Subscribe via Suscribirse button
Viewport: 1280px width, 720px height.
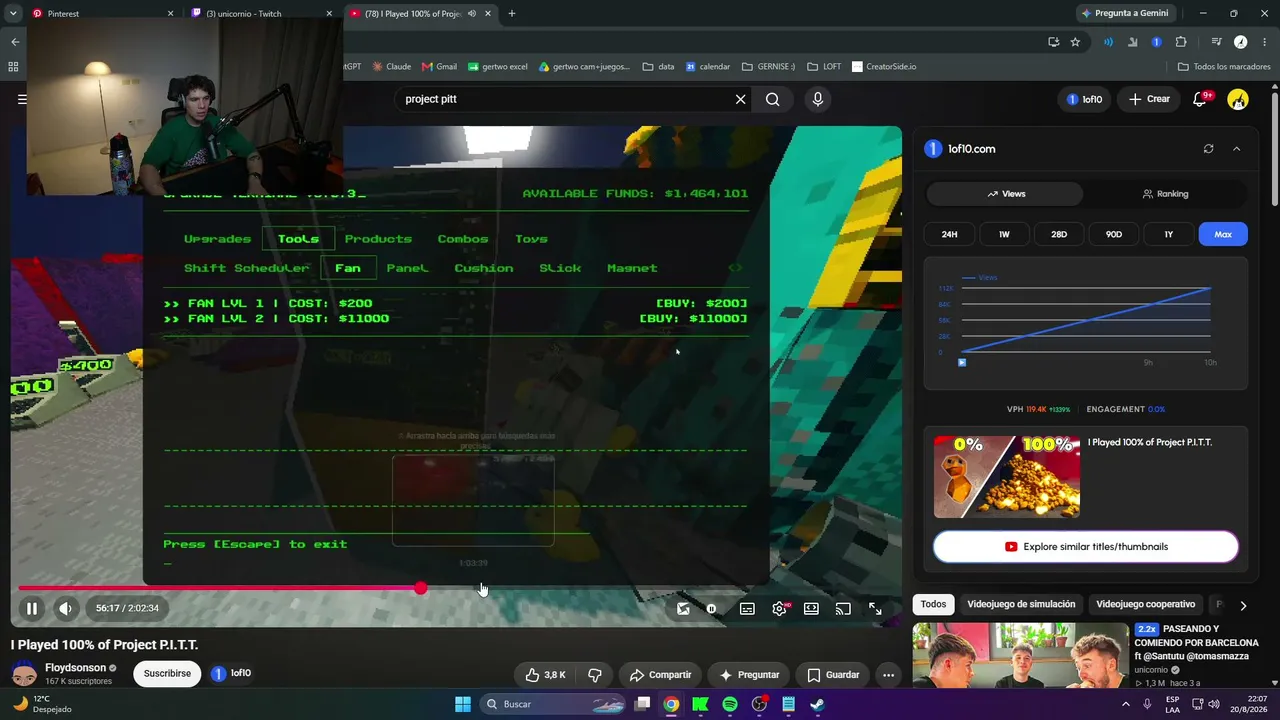(x=167, y=674)
